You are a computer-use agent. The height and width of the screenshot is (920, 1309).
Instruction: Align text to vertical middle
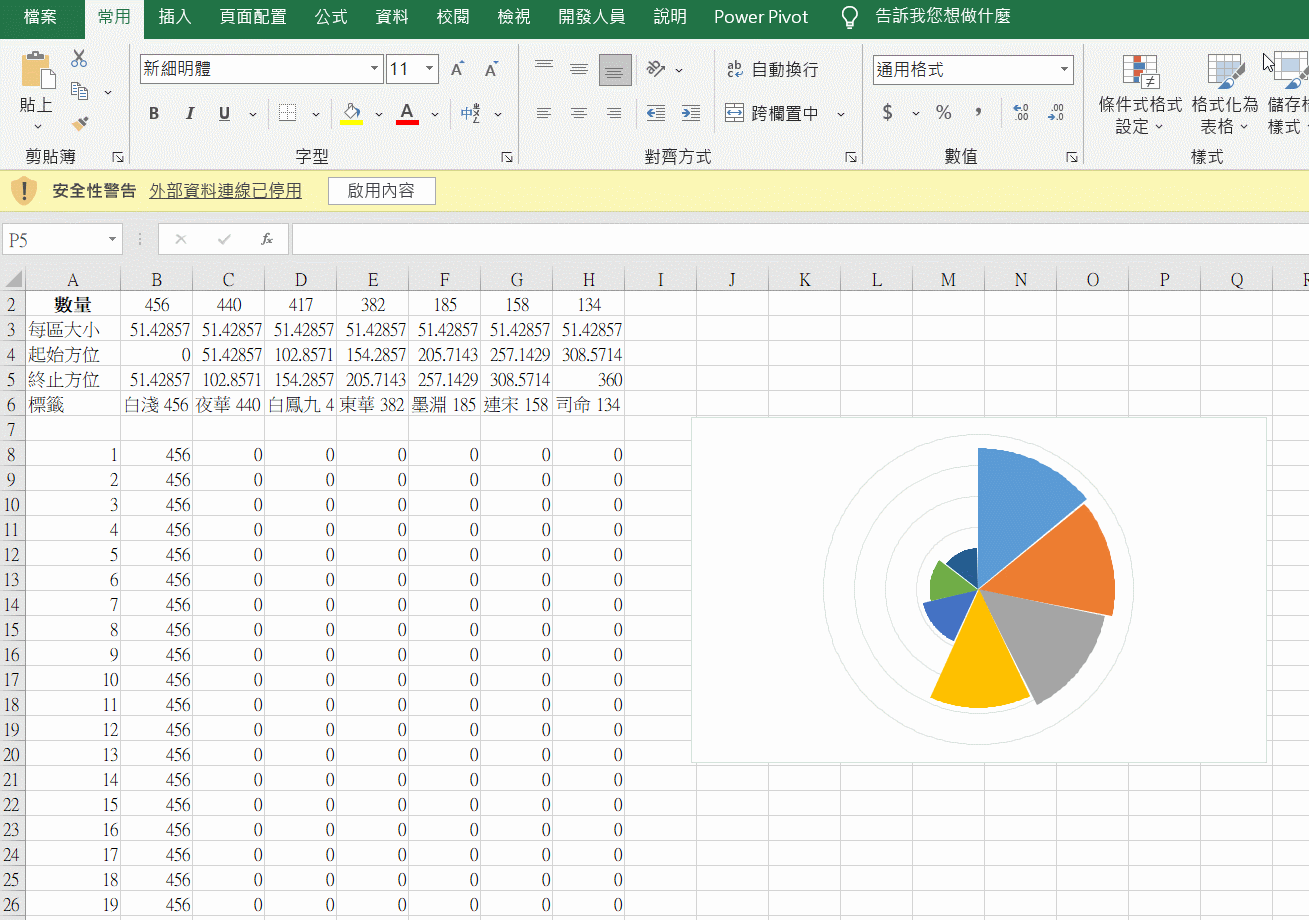[x=579, y=69]
